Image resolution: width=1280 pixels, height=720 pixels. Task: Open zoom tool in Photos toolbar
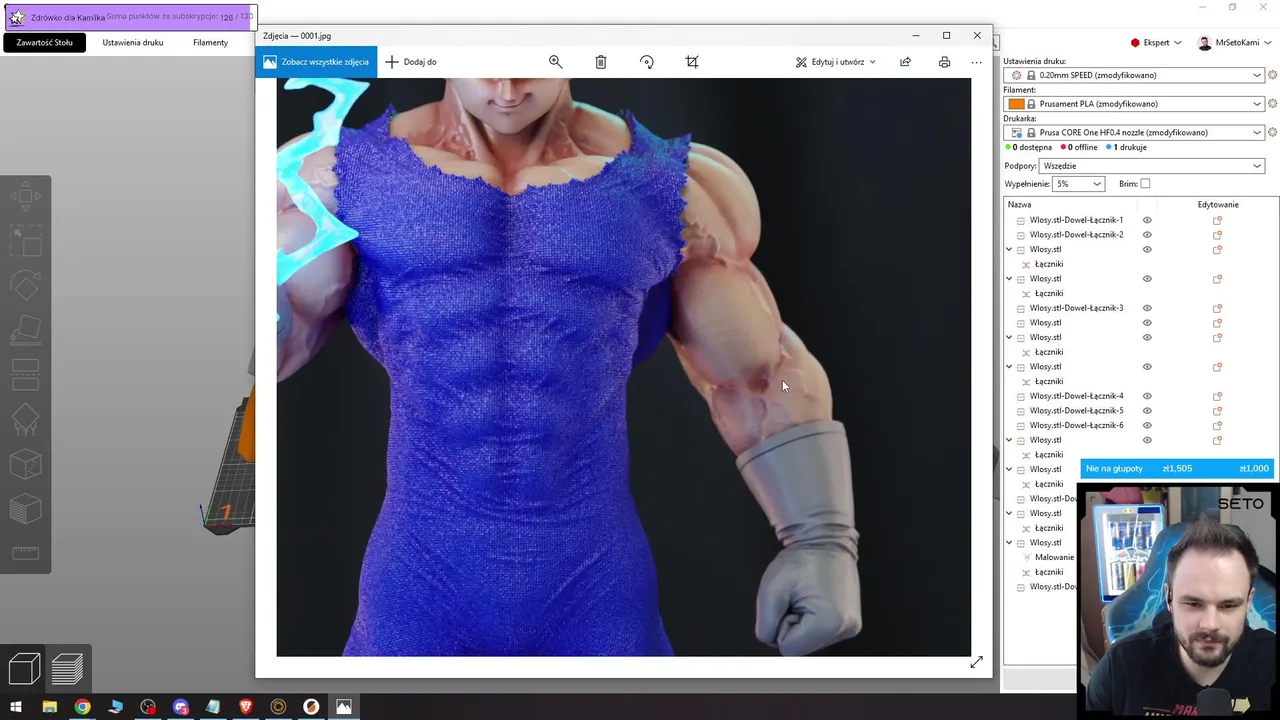point(556,62)
